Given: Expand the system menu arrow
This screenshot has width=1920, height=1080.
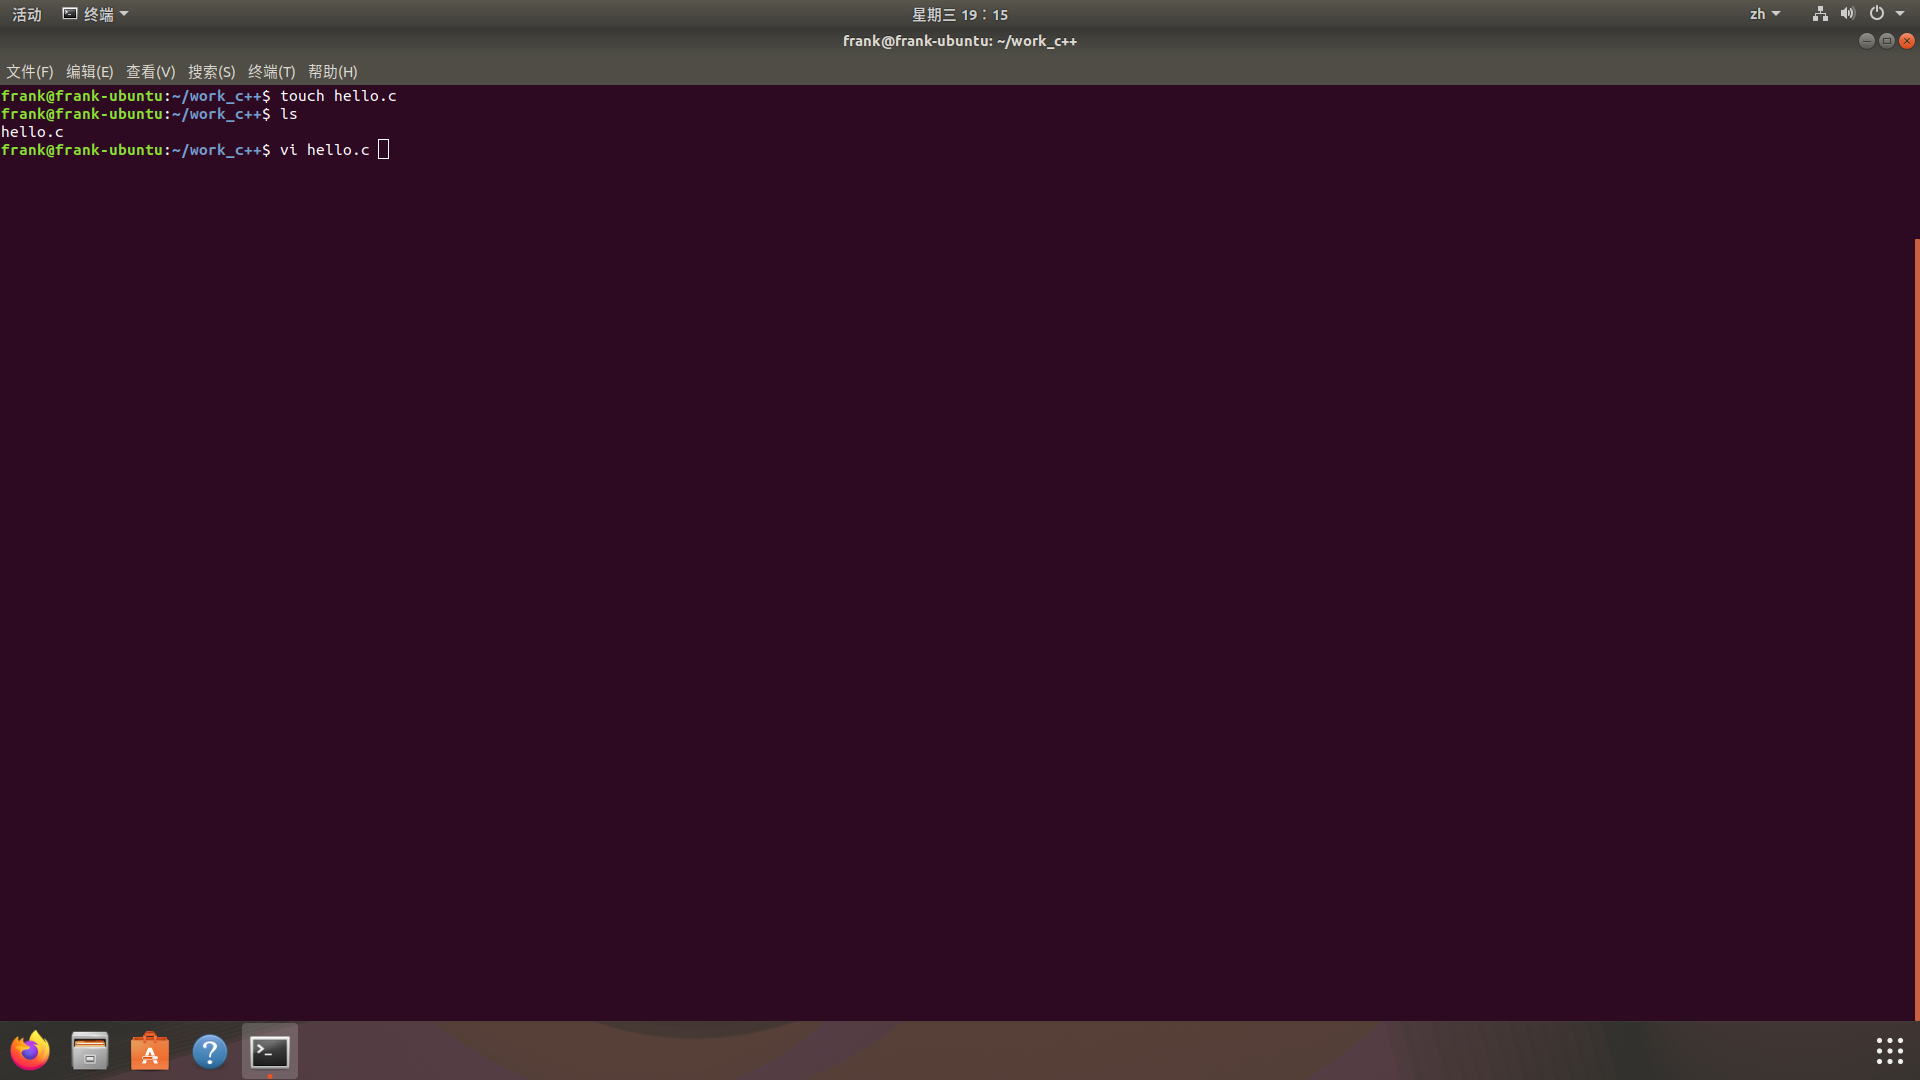Looking at the screenshot, I should pyautogui.click(x=1900, y=14).
